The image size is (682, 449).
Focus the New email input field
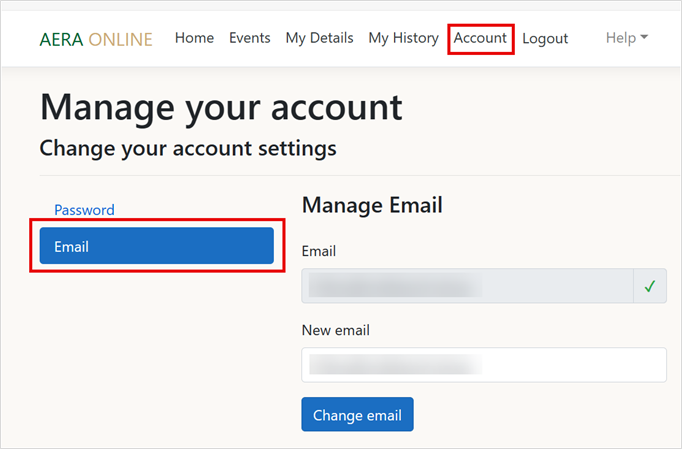coord(483,364)
